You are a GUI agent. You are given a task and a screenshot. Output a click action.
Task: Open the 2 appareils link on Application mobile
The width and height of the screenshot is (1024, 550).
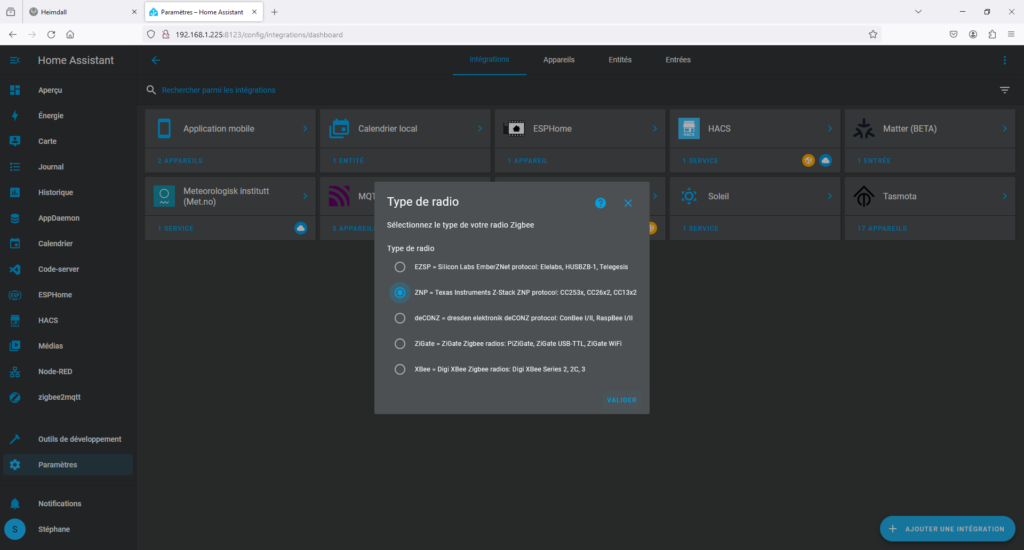[180, 161]
